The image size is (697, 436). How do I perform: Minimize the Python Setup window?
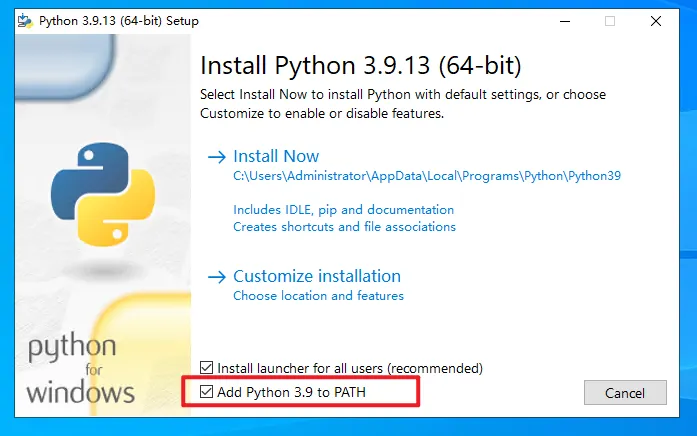[565, 21]
